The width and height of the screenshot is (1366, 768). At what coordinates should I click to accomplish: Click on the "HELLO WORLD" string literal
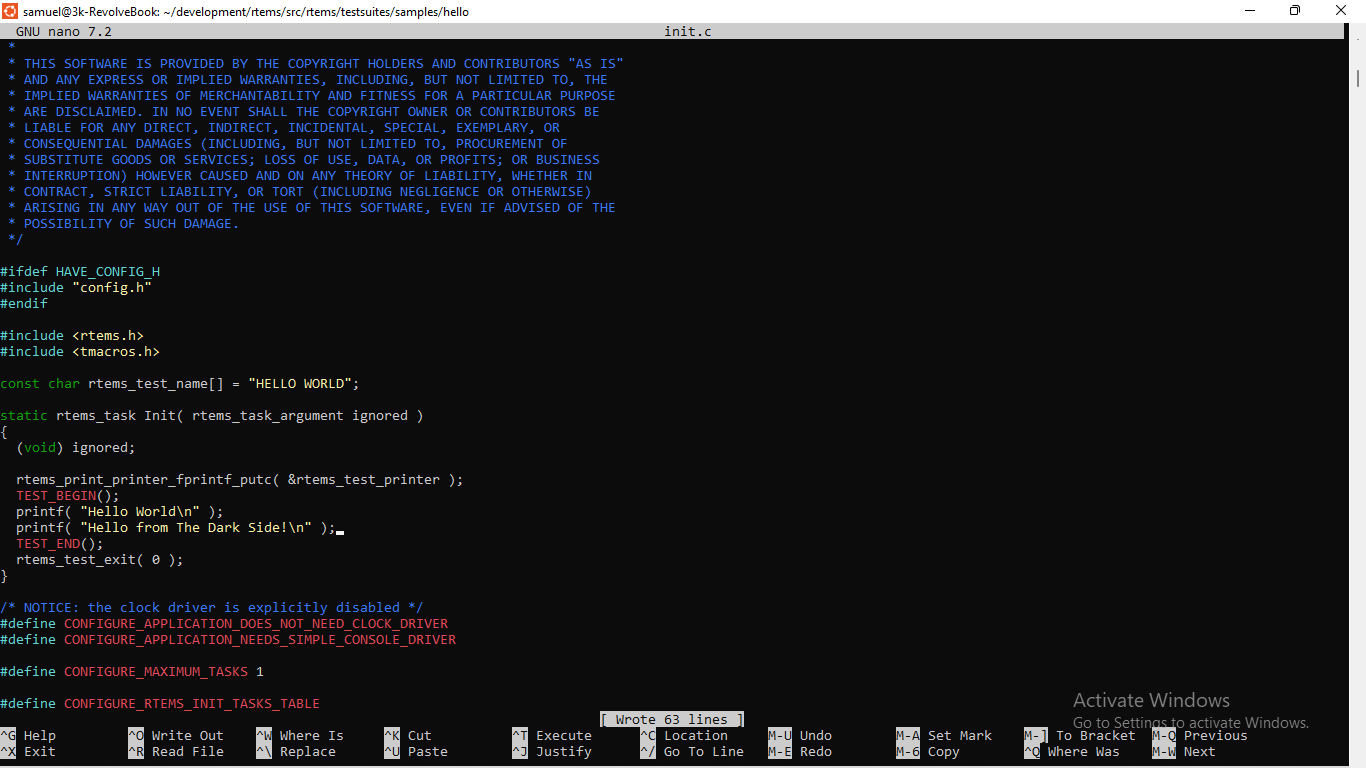[x=300, y=383]
